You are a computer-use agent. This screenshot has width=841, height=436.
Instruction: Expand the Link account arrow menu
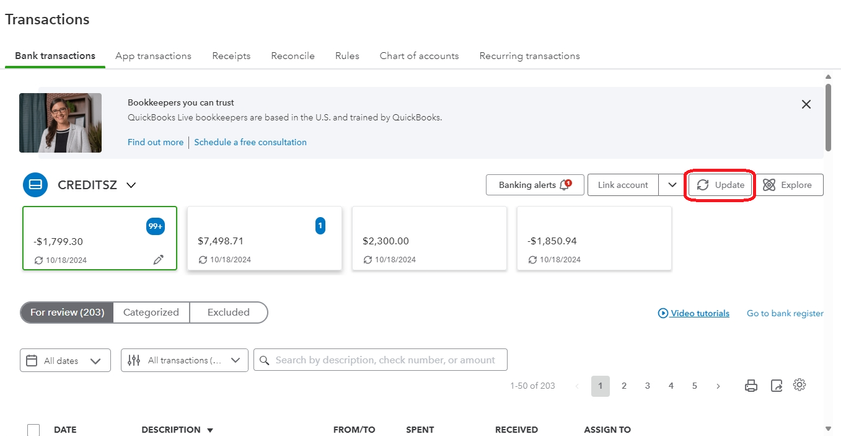670,185
